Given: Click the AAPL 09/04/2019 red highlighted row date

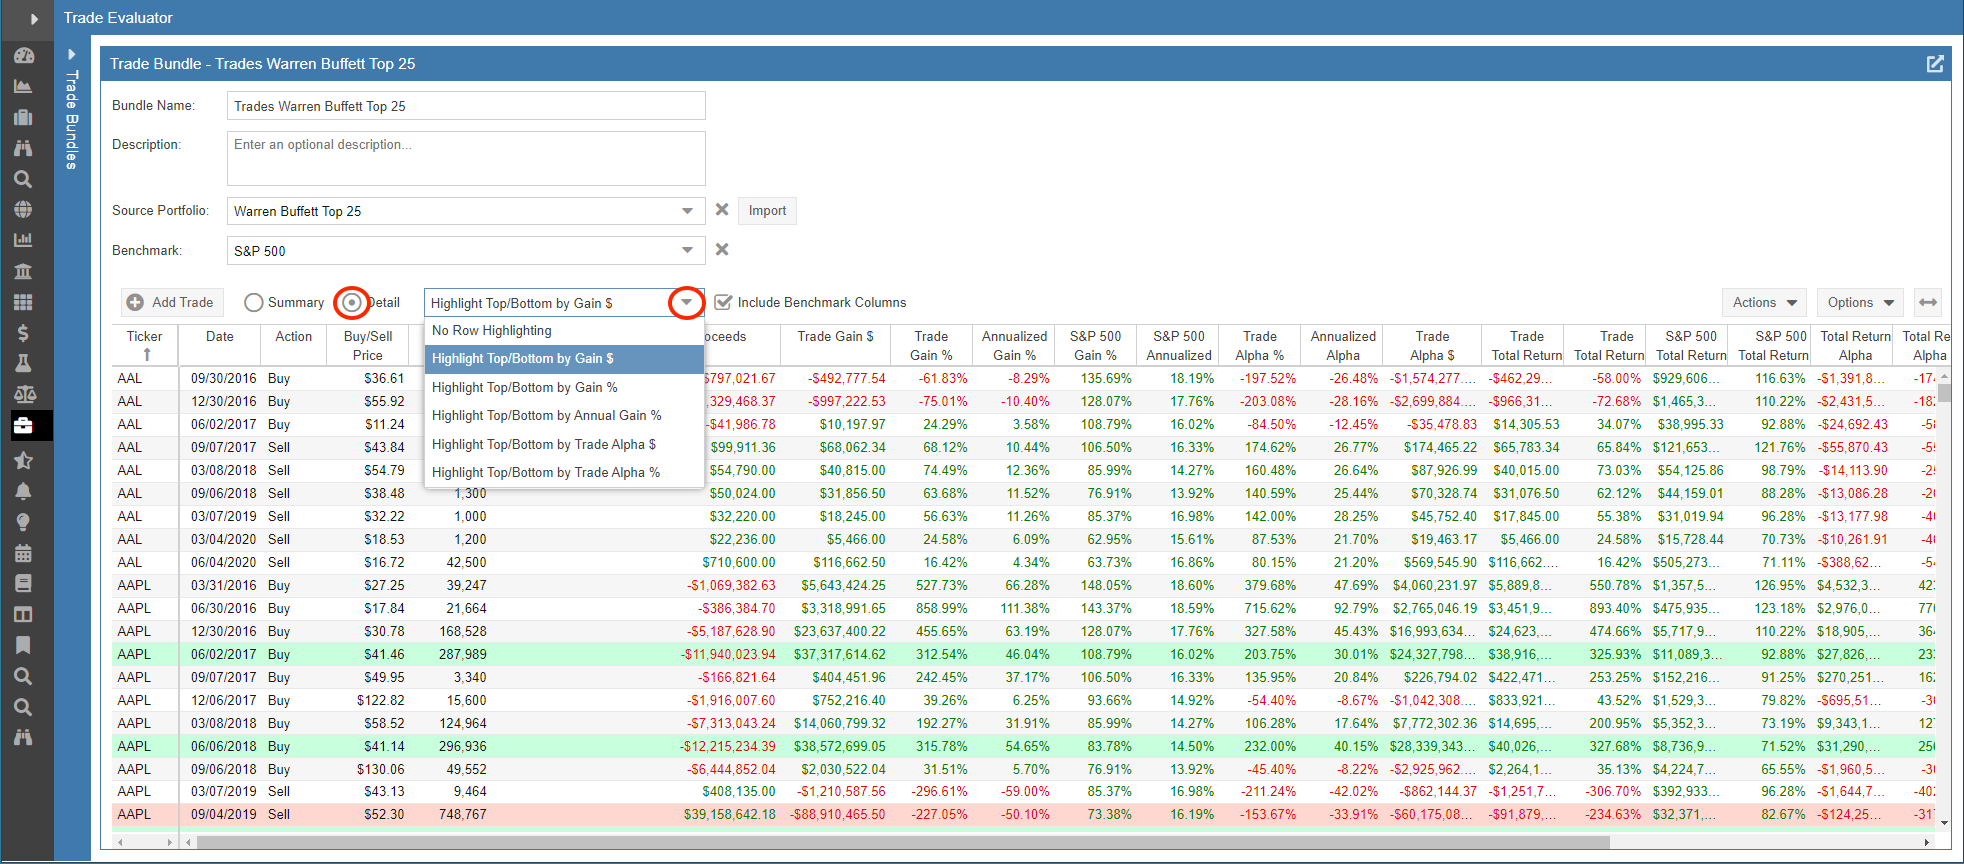Looking at the screenshot, I should click(x=224, y=814).
